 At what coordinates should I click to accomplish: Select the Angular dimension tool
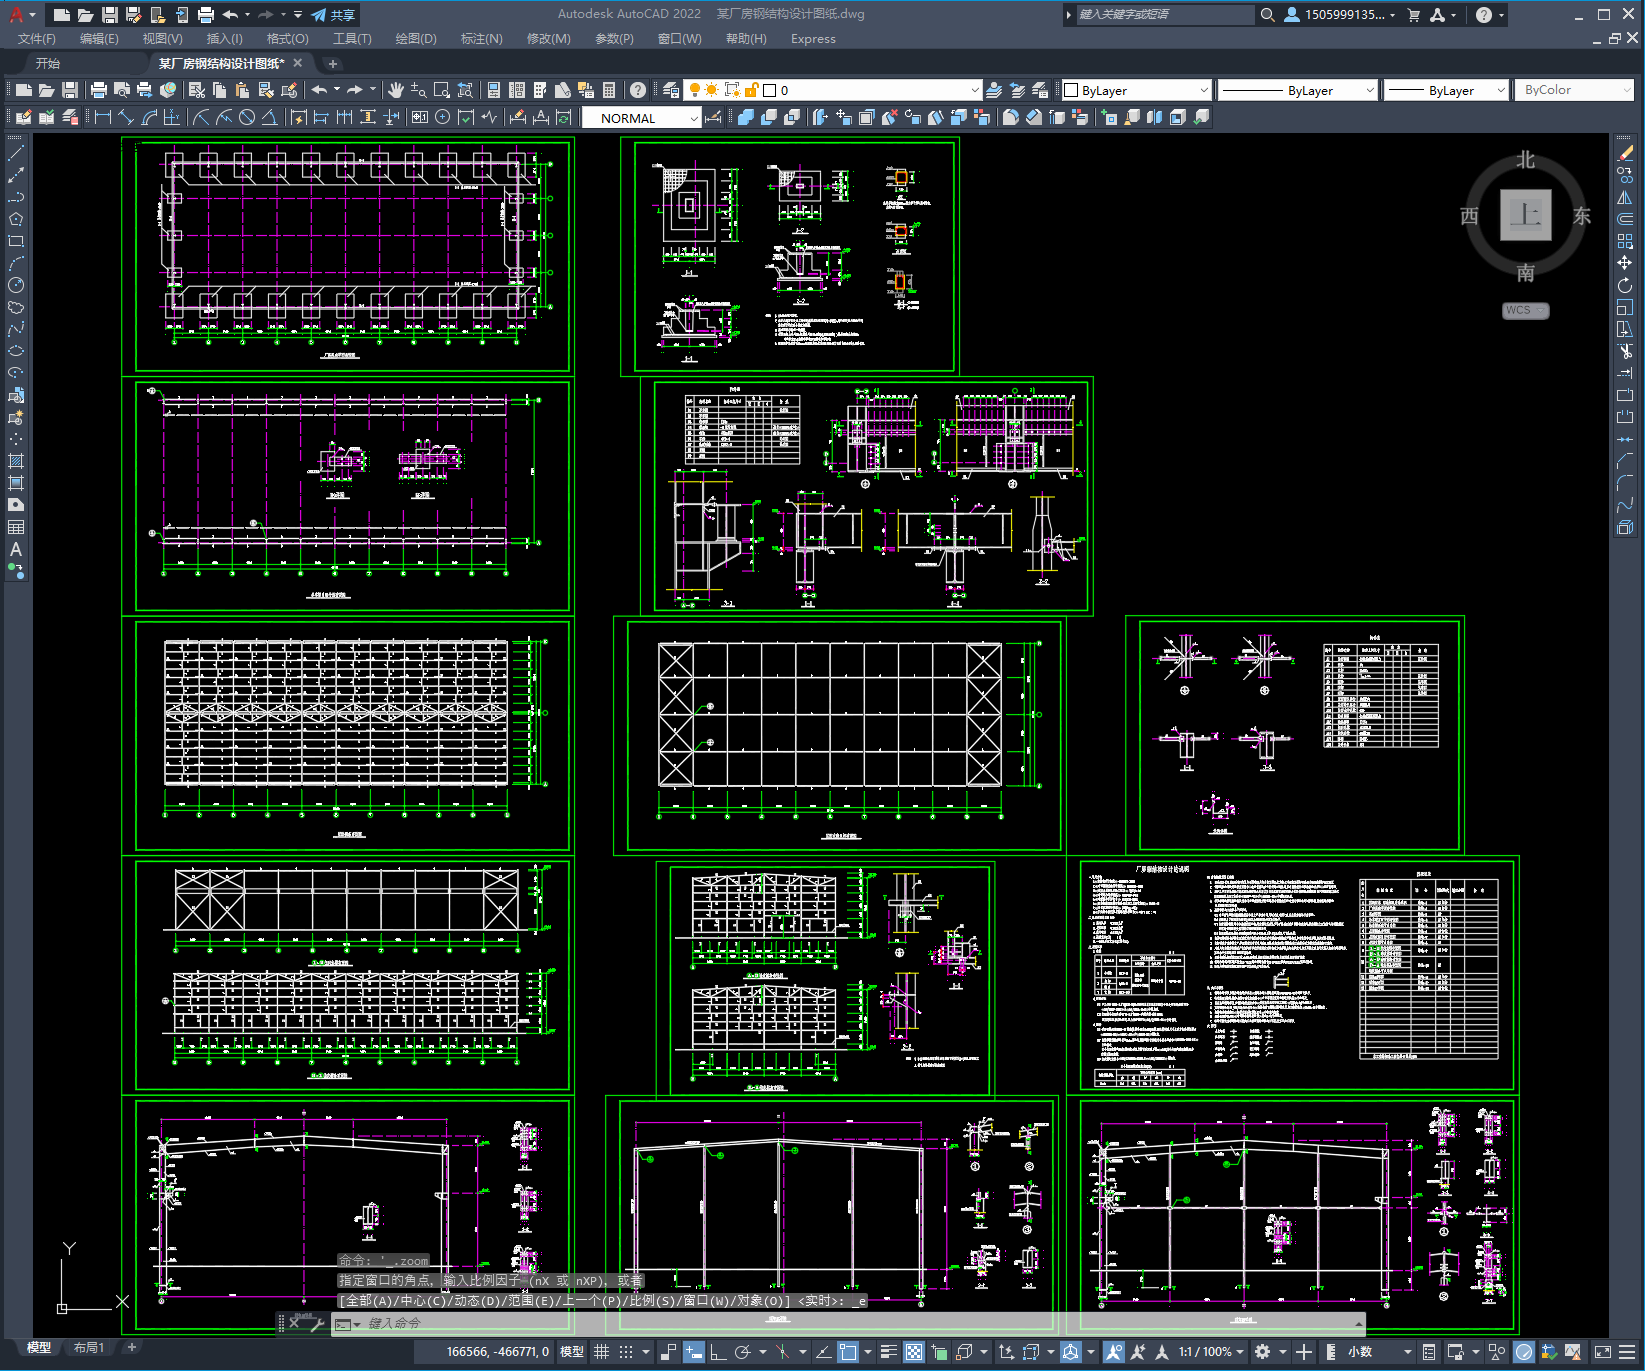[270, 117]
